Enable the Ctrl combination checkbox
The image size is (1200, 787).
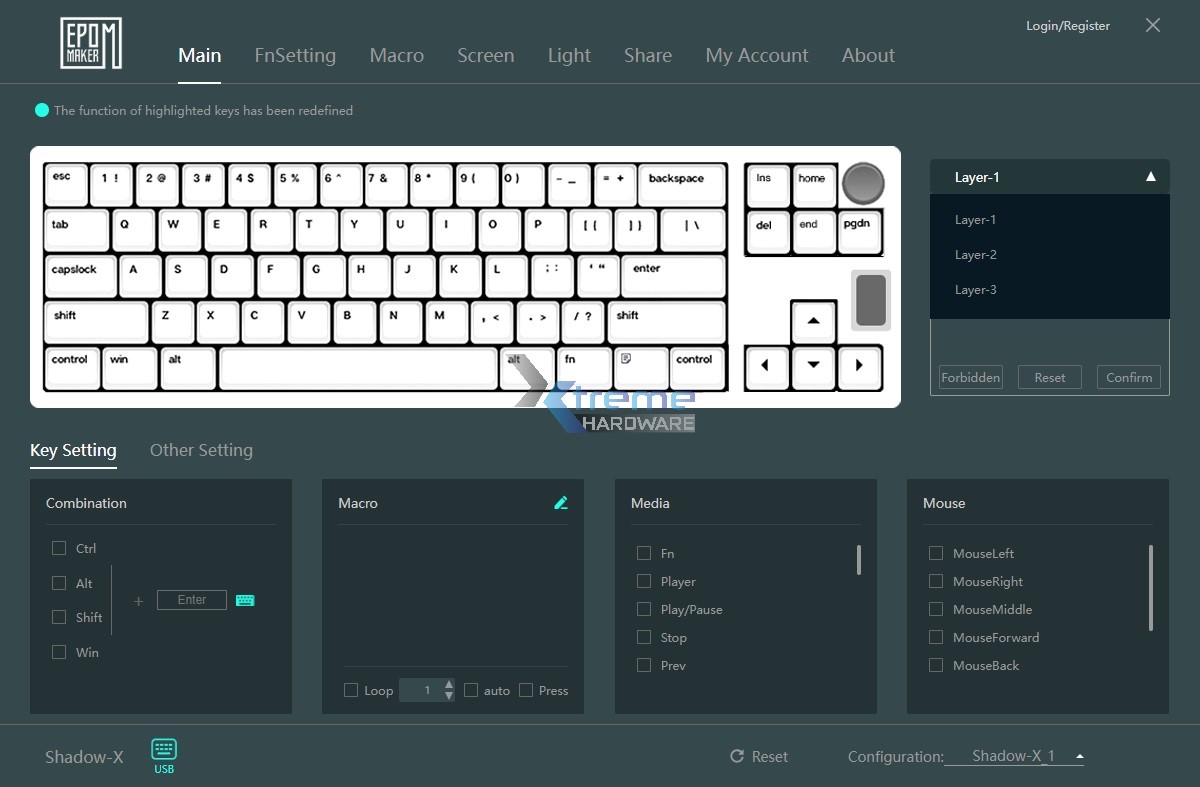tap(59, 548)
